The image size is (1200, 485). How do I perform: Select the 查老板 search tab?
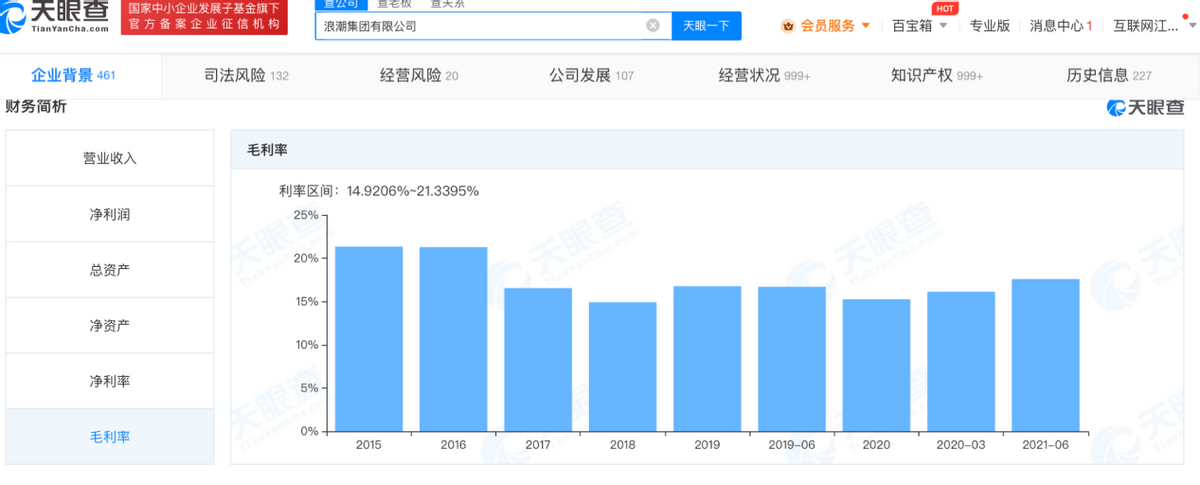[396, 4]
